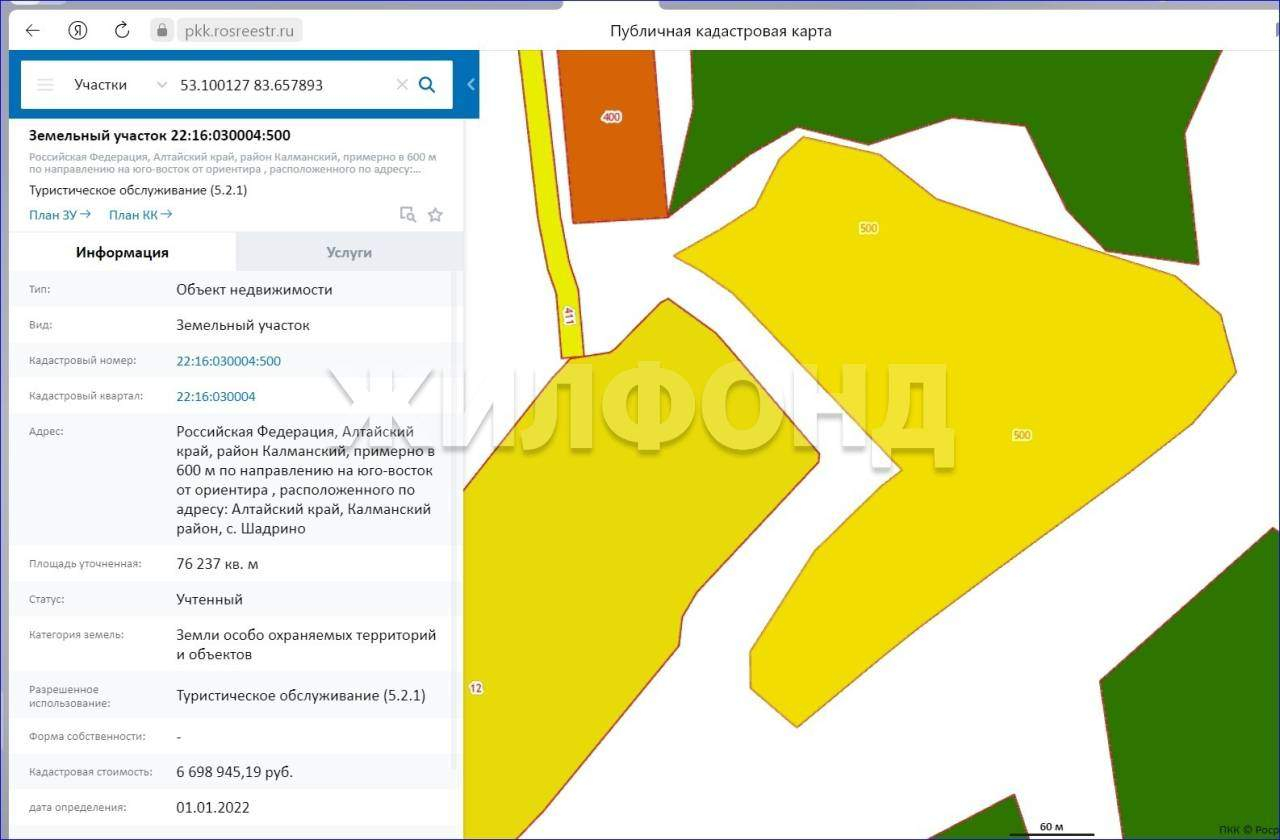Clear the coordinates with the × icon

coord(402,85)
